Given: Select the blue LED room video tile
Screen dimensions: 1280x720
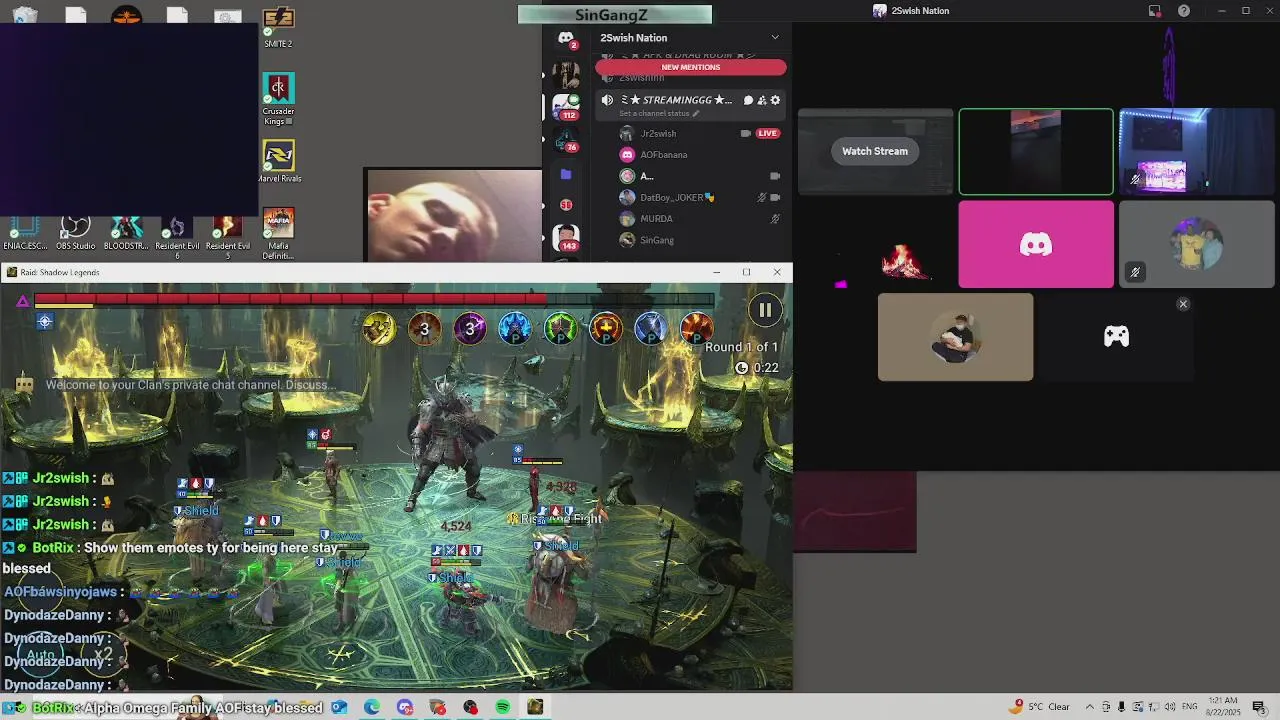Looking at the screenshot, I should click(x=1197, y=151).
